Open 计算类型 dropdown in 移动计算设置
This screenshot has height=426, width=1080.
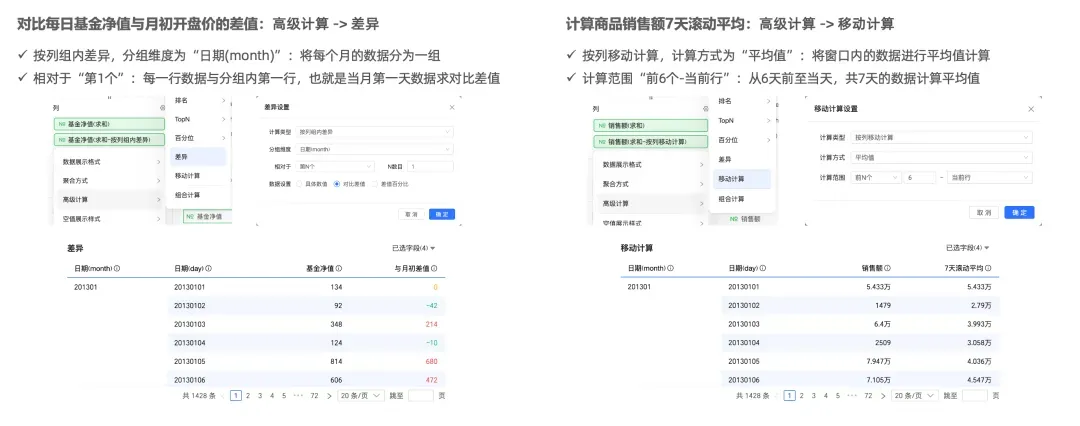click(942, 137)
